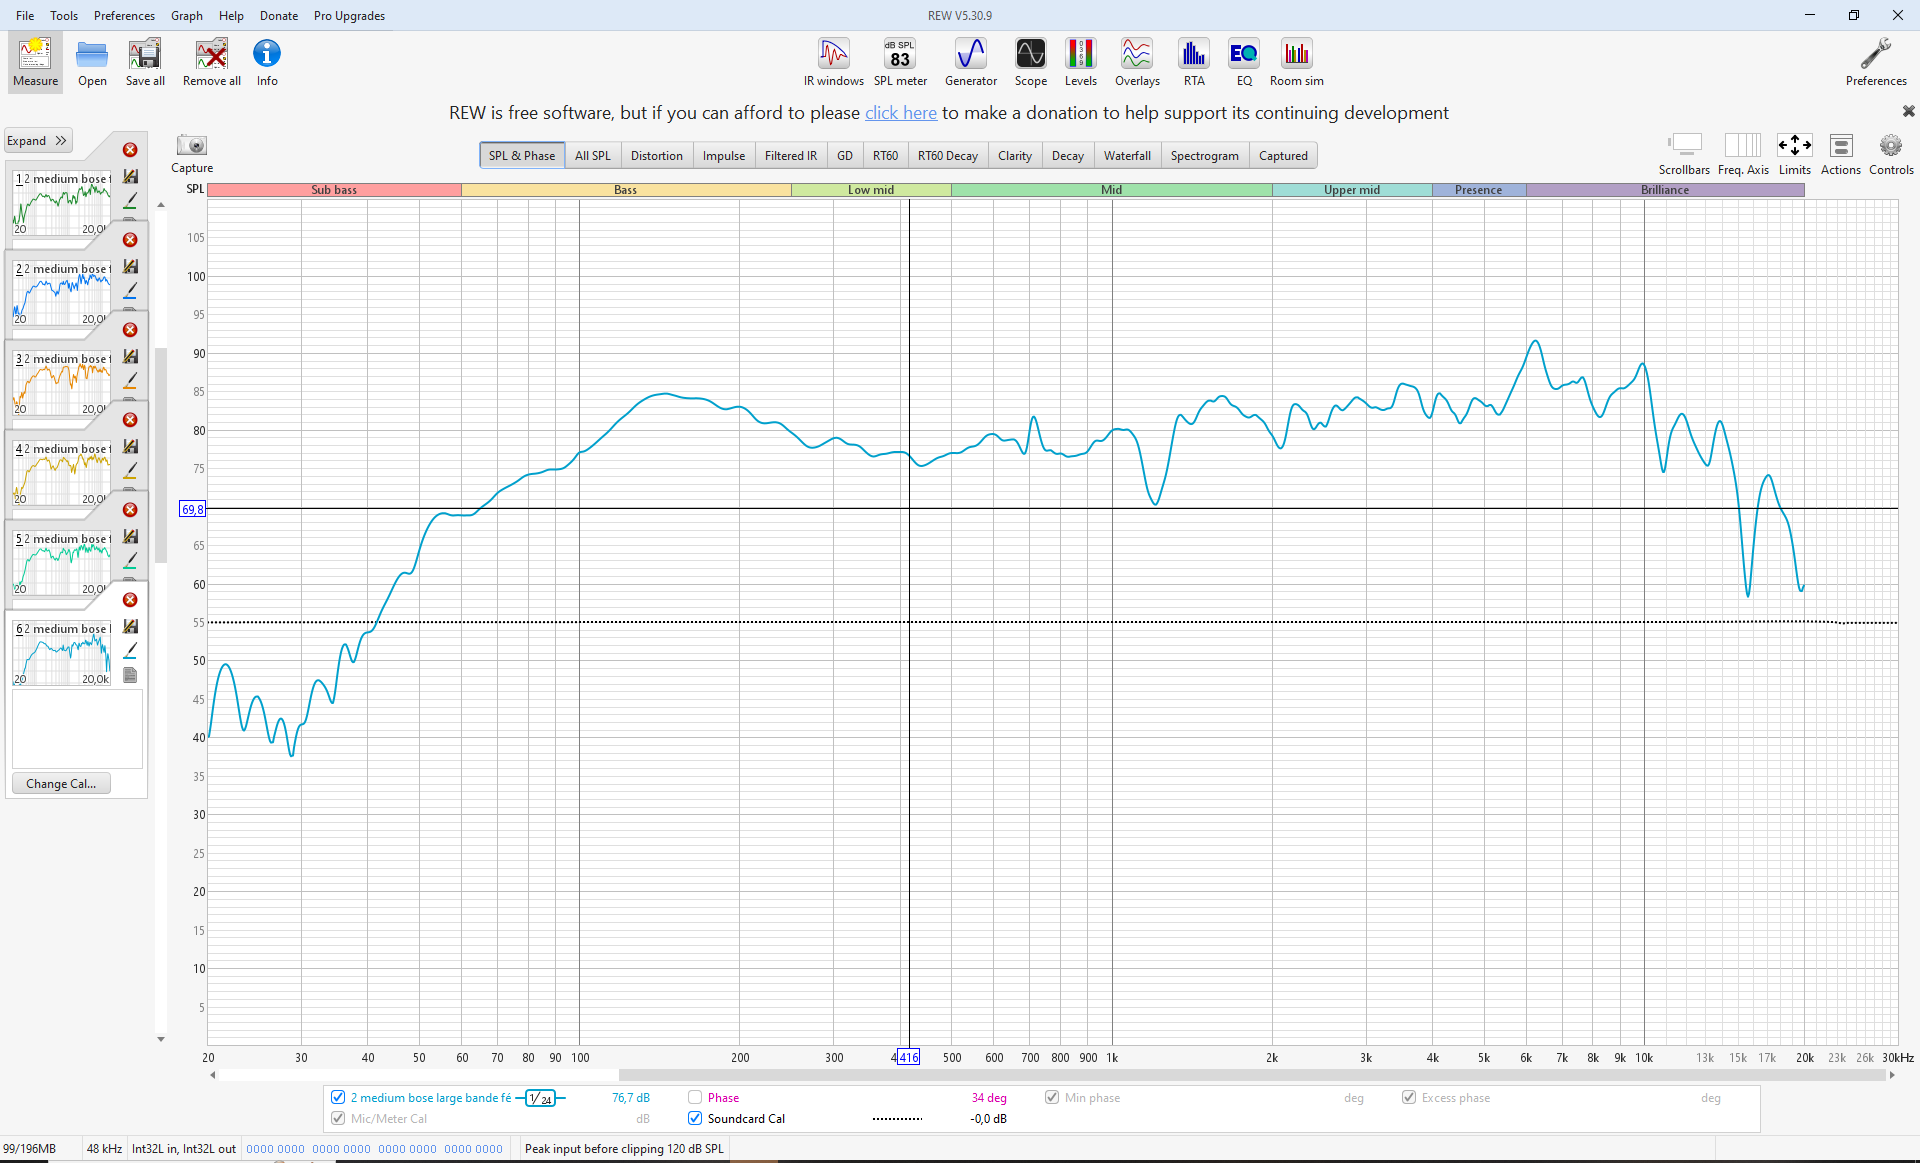Toggle the Phase trace checkbox

click(695, 1097)
